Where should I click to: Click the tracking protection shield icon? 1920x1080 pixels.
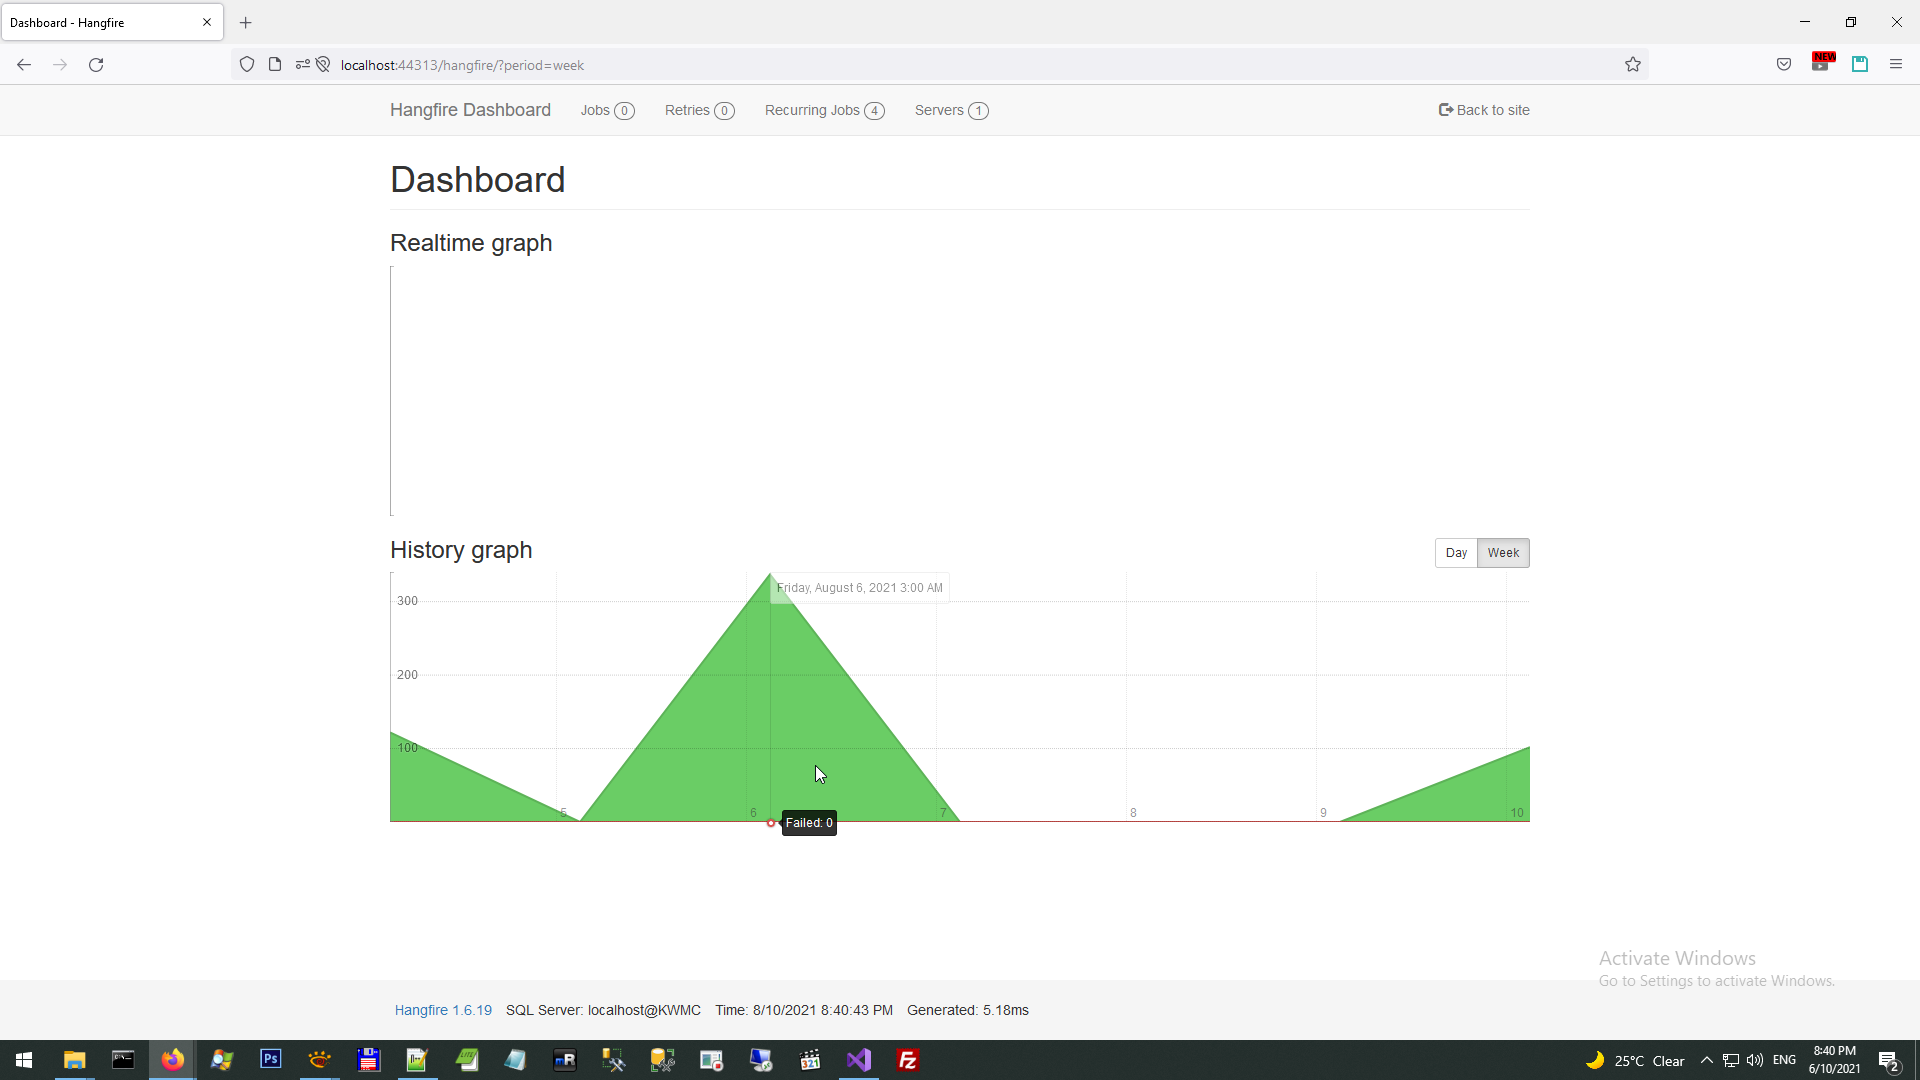[247, 65]
